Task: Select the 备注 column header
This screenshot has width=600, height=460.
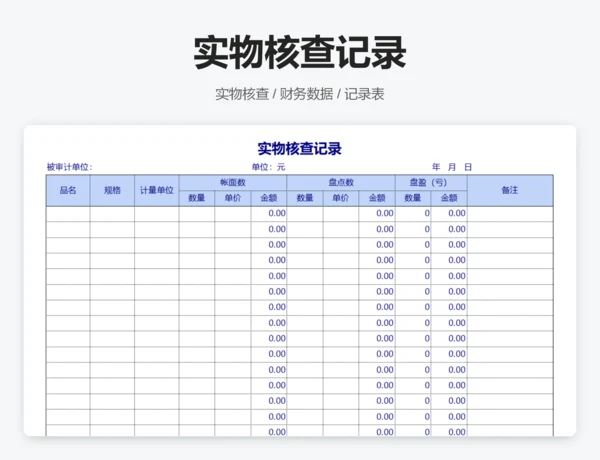Action: coord(510,191)
